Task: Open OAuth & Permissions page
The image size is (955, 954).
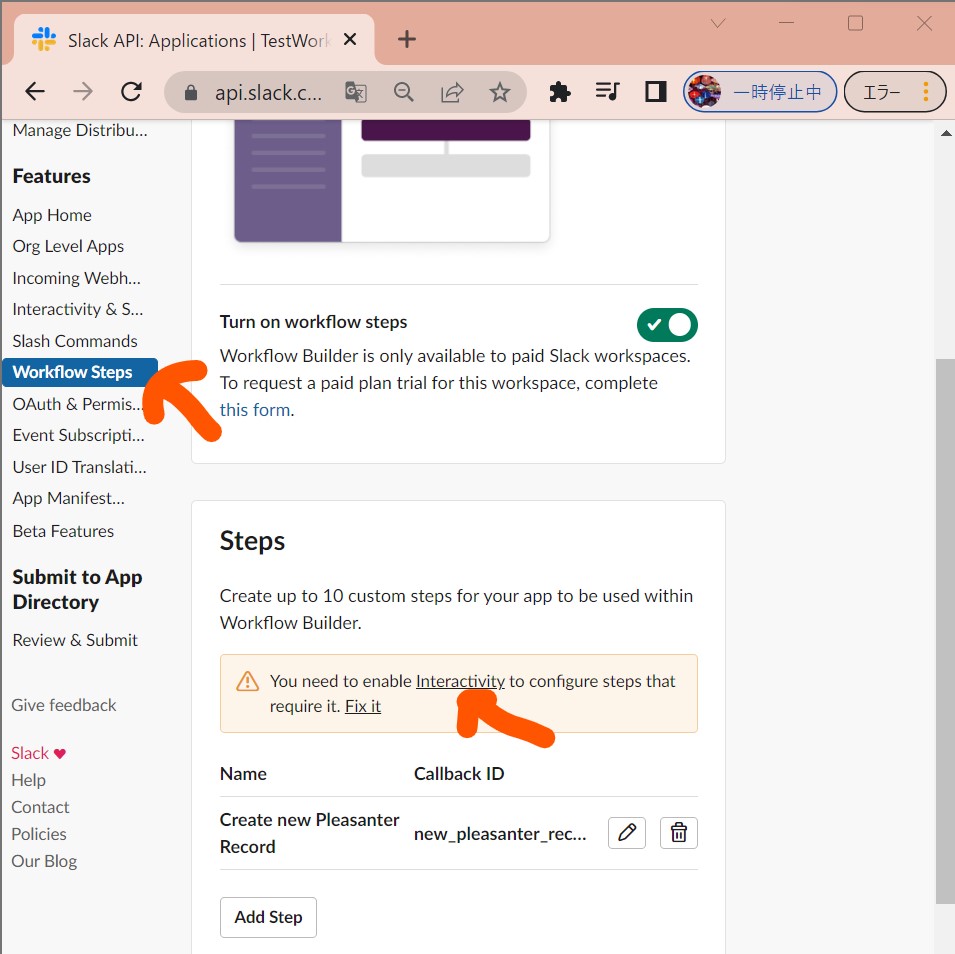Action: click(78, 404)
